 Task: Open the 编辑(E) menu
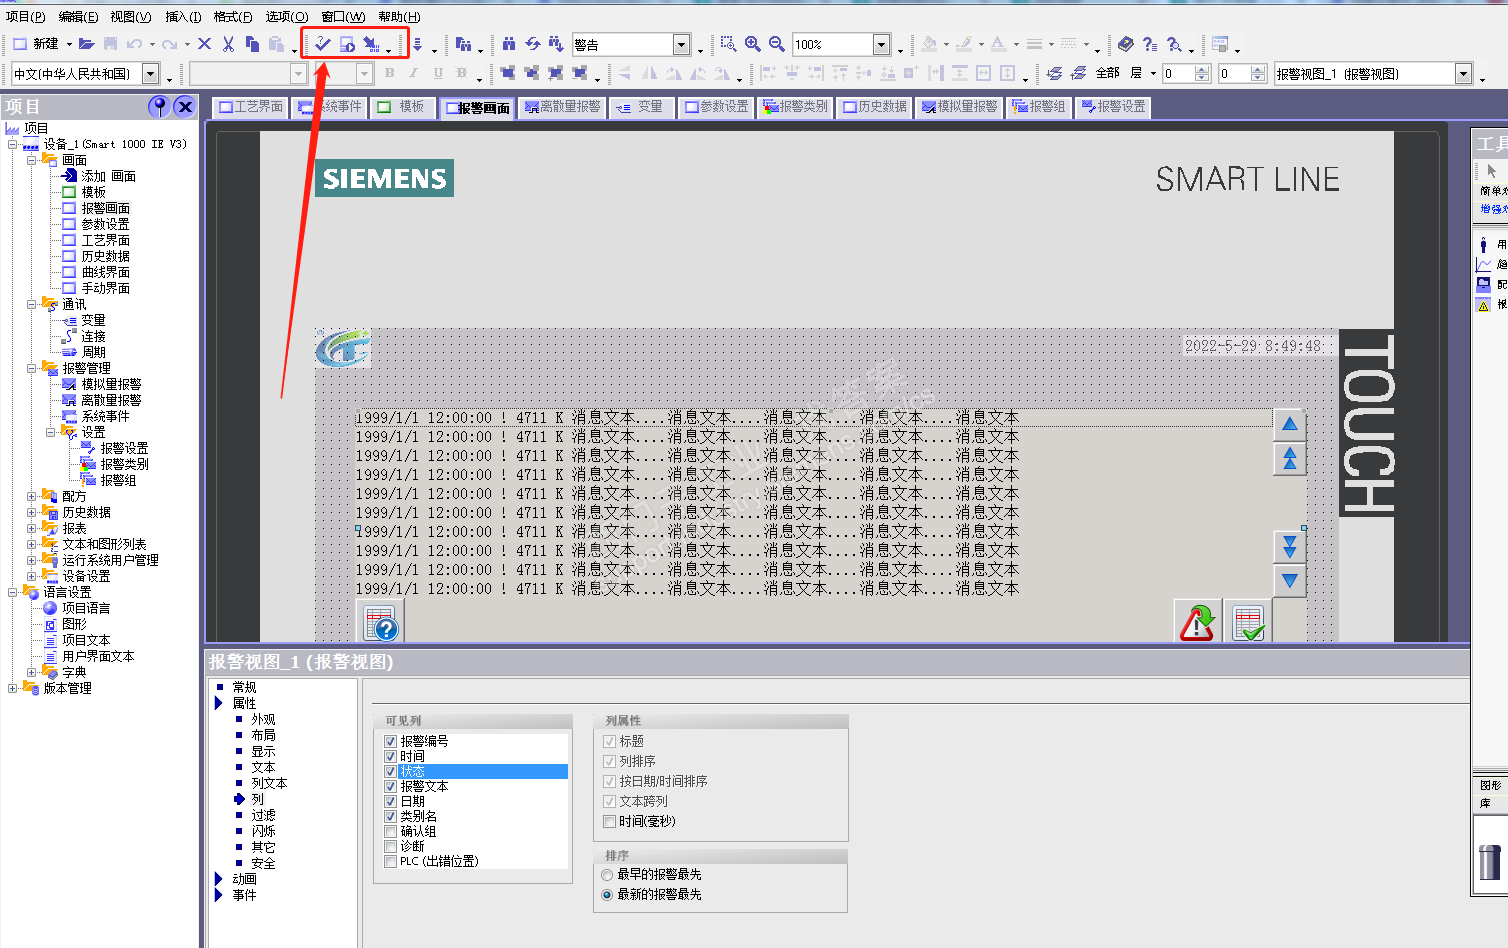(x=78, y=16)
